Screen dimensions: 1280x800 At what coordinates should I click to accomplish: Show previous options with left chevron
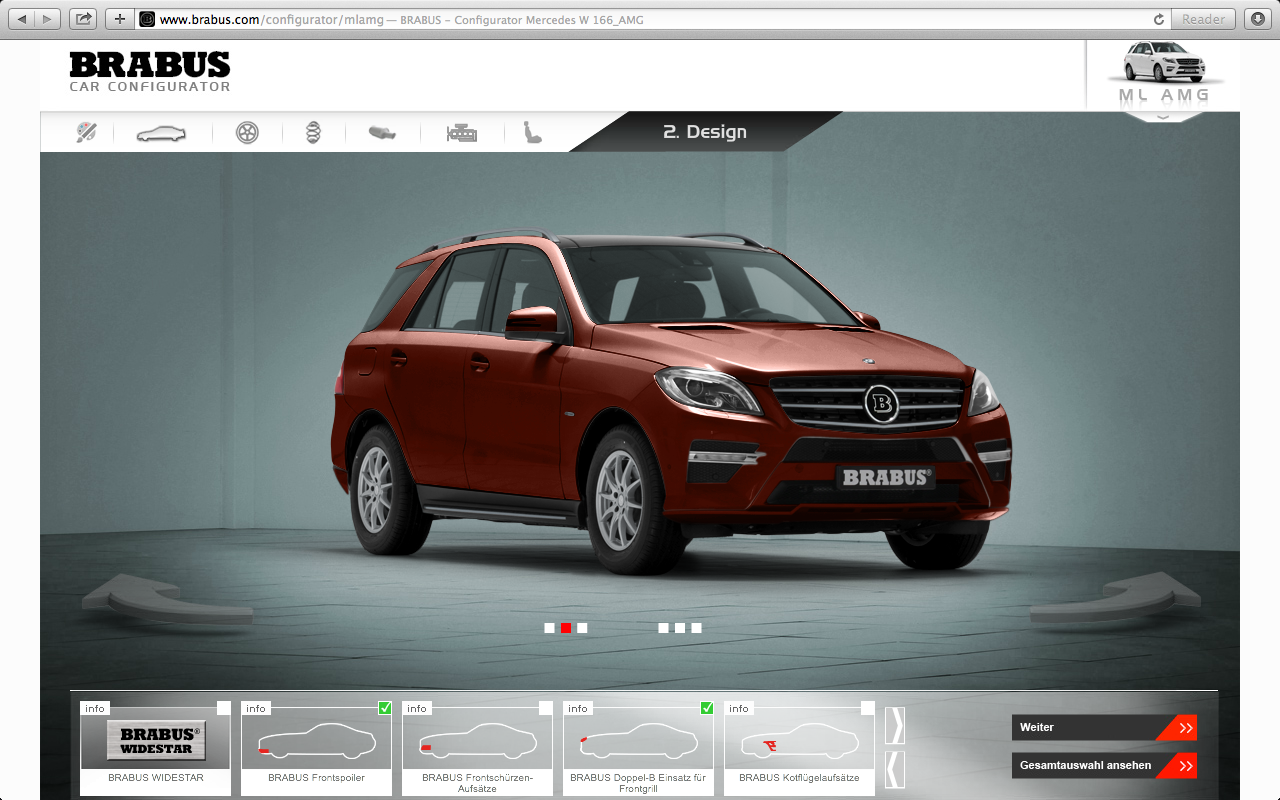pyautogui.click(x=895, y=769)
